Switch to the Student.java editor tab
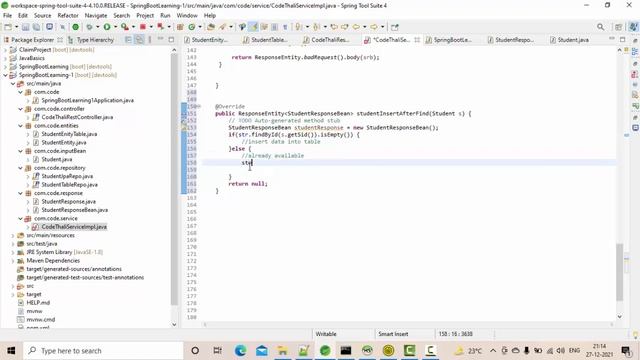The height and width of the screenshot is (360, 640). (x=569, y=40)
